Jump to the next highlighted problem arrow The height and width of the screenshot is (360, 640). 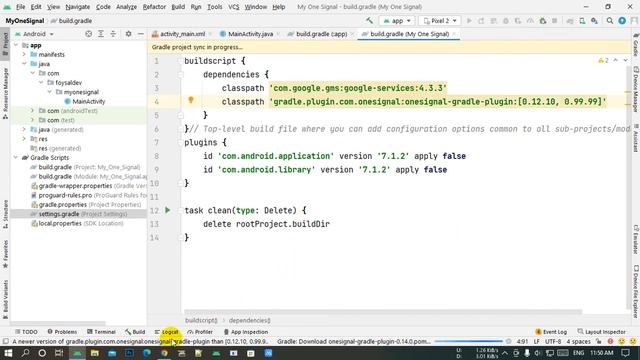[625, 60]
